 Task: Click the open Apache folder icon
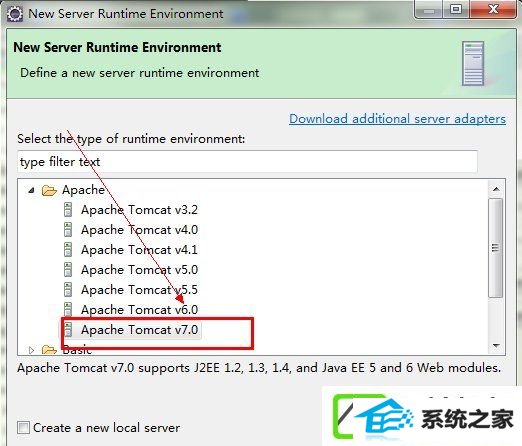pos(49,190)
